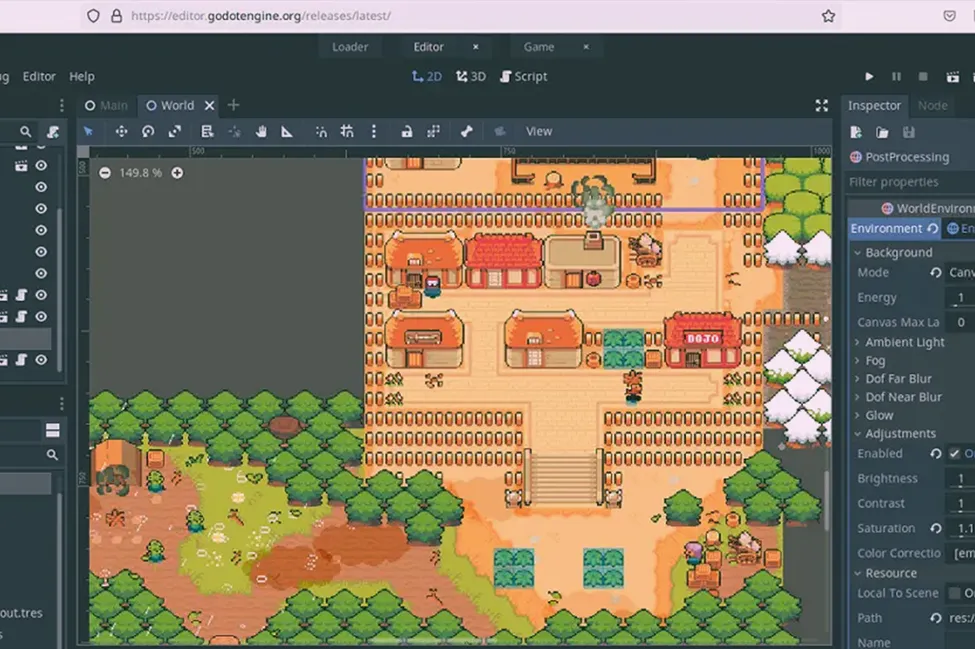Switch to the Node tab in Inspector dock
The height and width of the screenshot is (649, 975).
[x=934, y=105]
